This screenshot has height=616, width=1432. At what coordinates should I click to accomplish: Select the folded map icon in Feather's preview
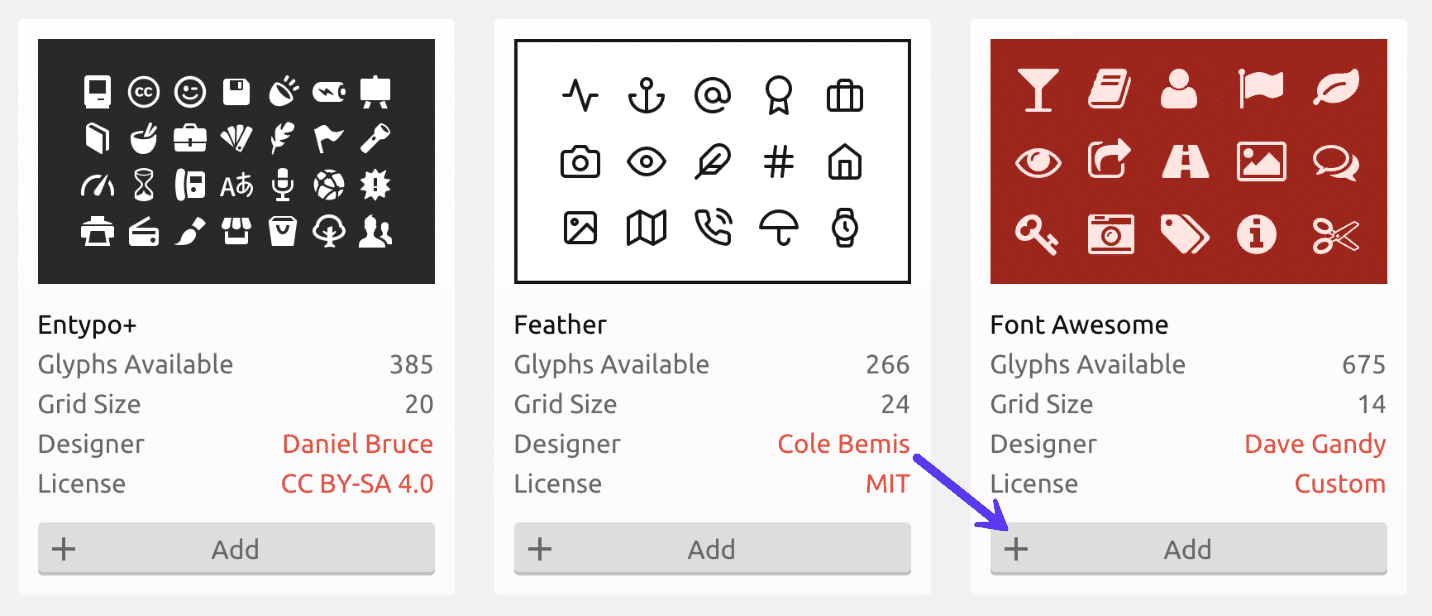pyautogui.click(x=646, y=228)
